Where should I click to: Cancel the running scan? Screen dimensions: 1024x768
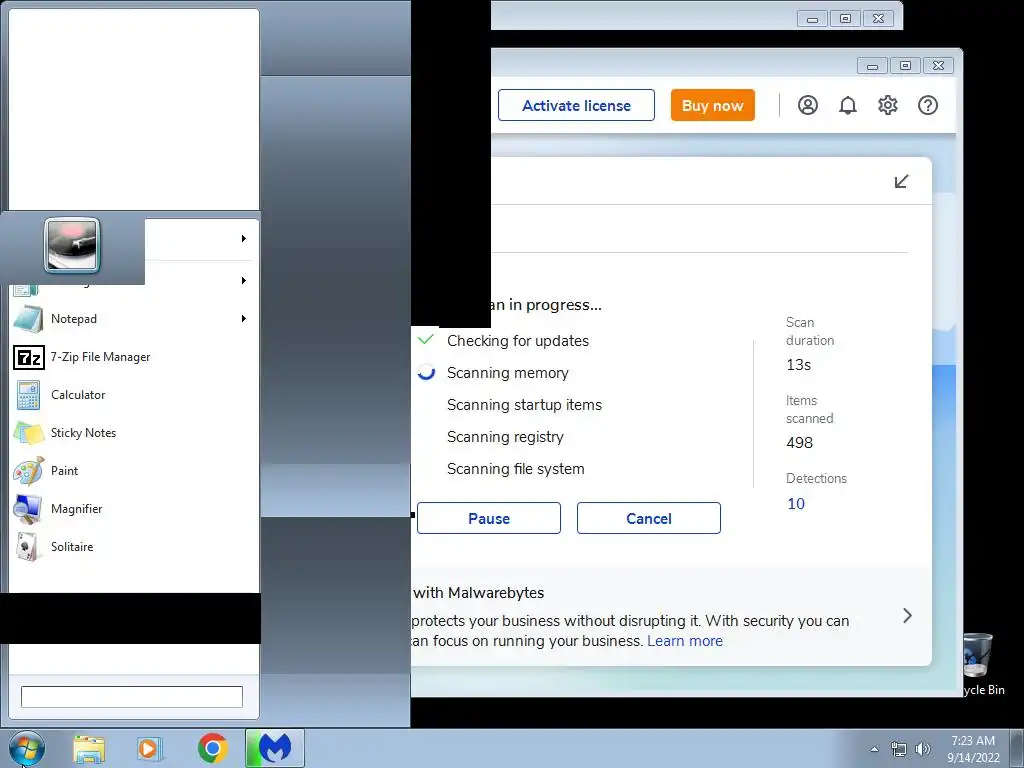pos(648,518)
